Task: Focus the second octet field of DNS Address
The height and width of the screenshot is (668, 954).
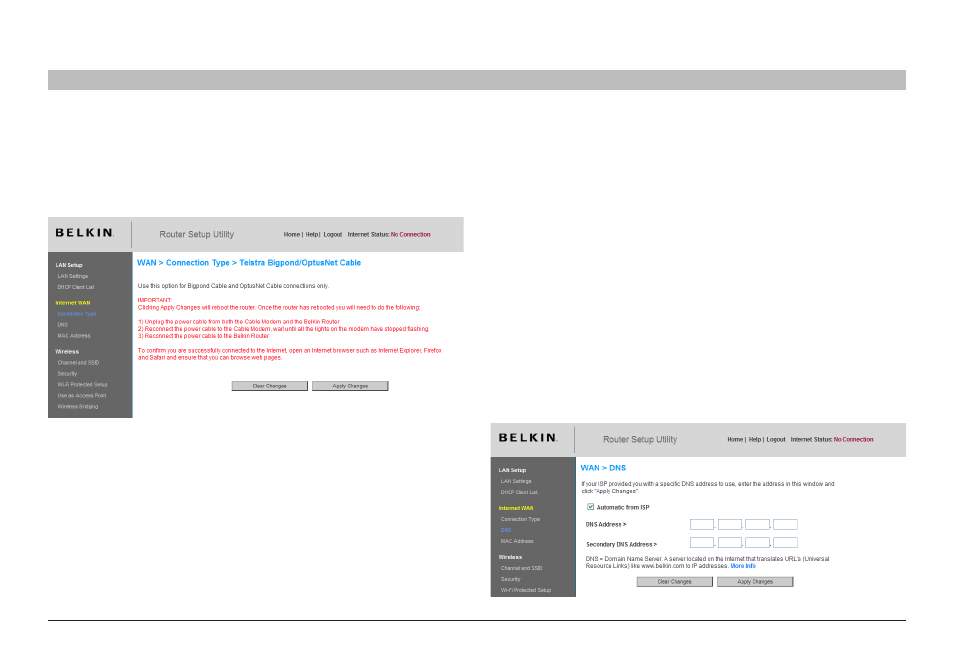Action: pos(729,524)
